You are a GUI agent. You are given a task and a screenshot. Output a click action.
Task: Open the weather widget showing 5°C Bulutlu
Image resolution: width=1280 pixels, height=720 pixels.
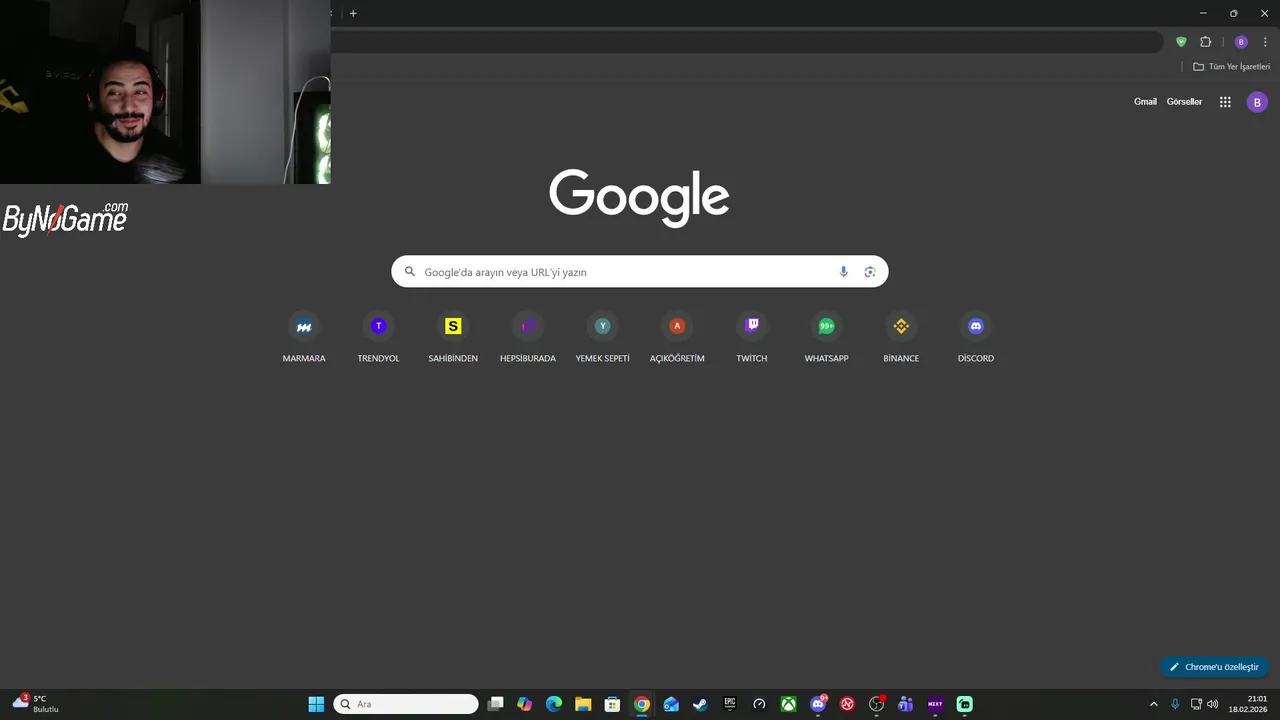pyautogui.click(x=35, y=704)
